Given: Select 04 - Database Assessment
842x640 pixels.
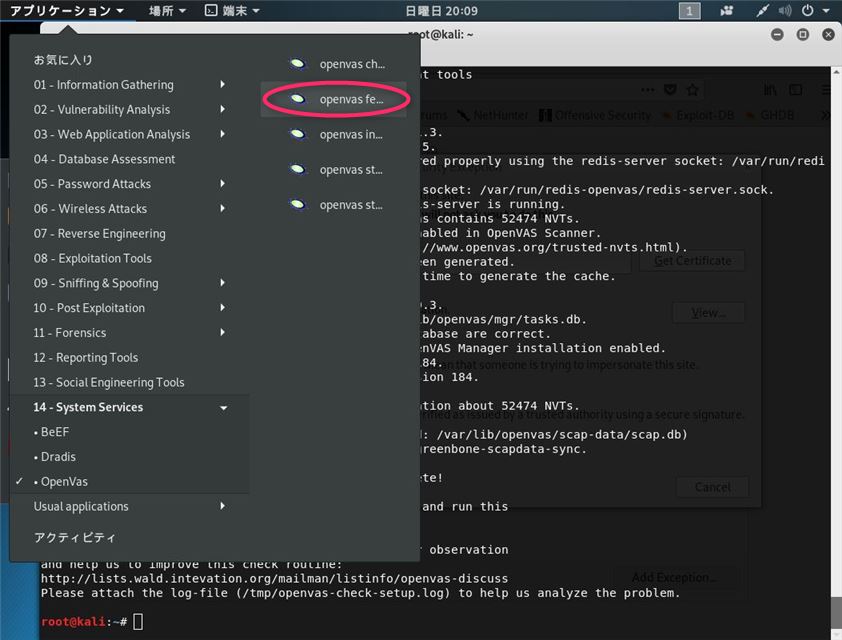Looking at the screenshot, I should point(104,159).
